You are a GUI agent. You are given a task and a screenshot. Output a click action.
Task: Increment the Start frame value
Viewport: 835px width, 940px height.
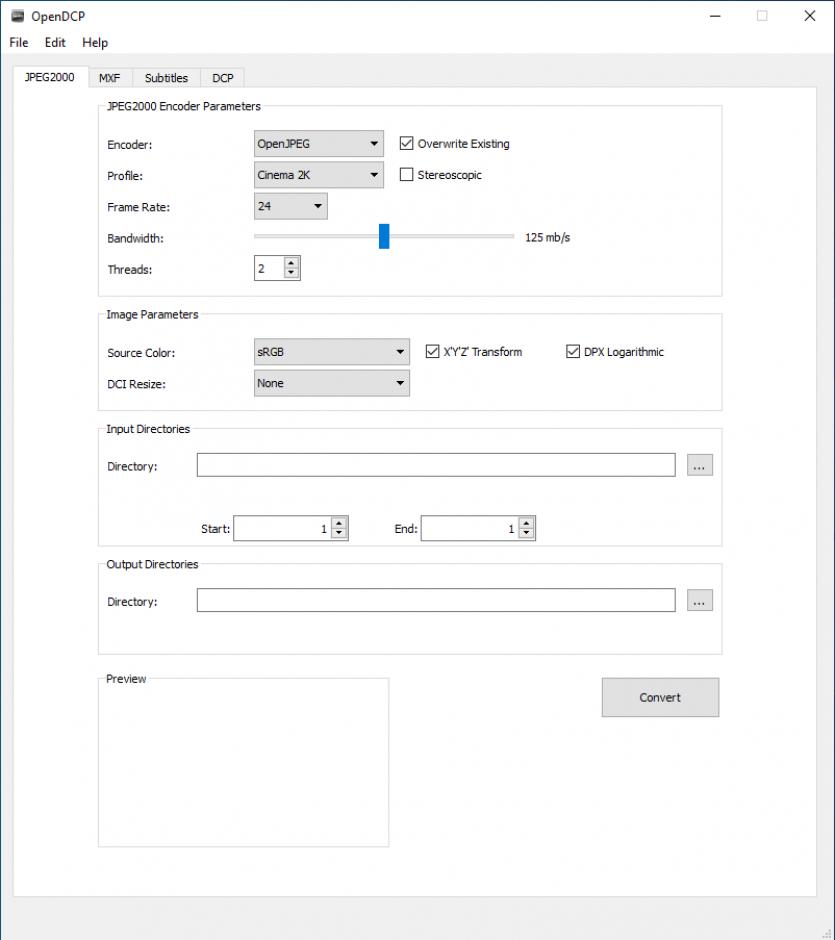pyautogui.click(x=339, y=523)
